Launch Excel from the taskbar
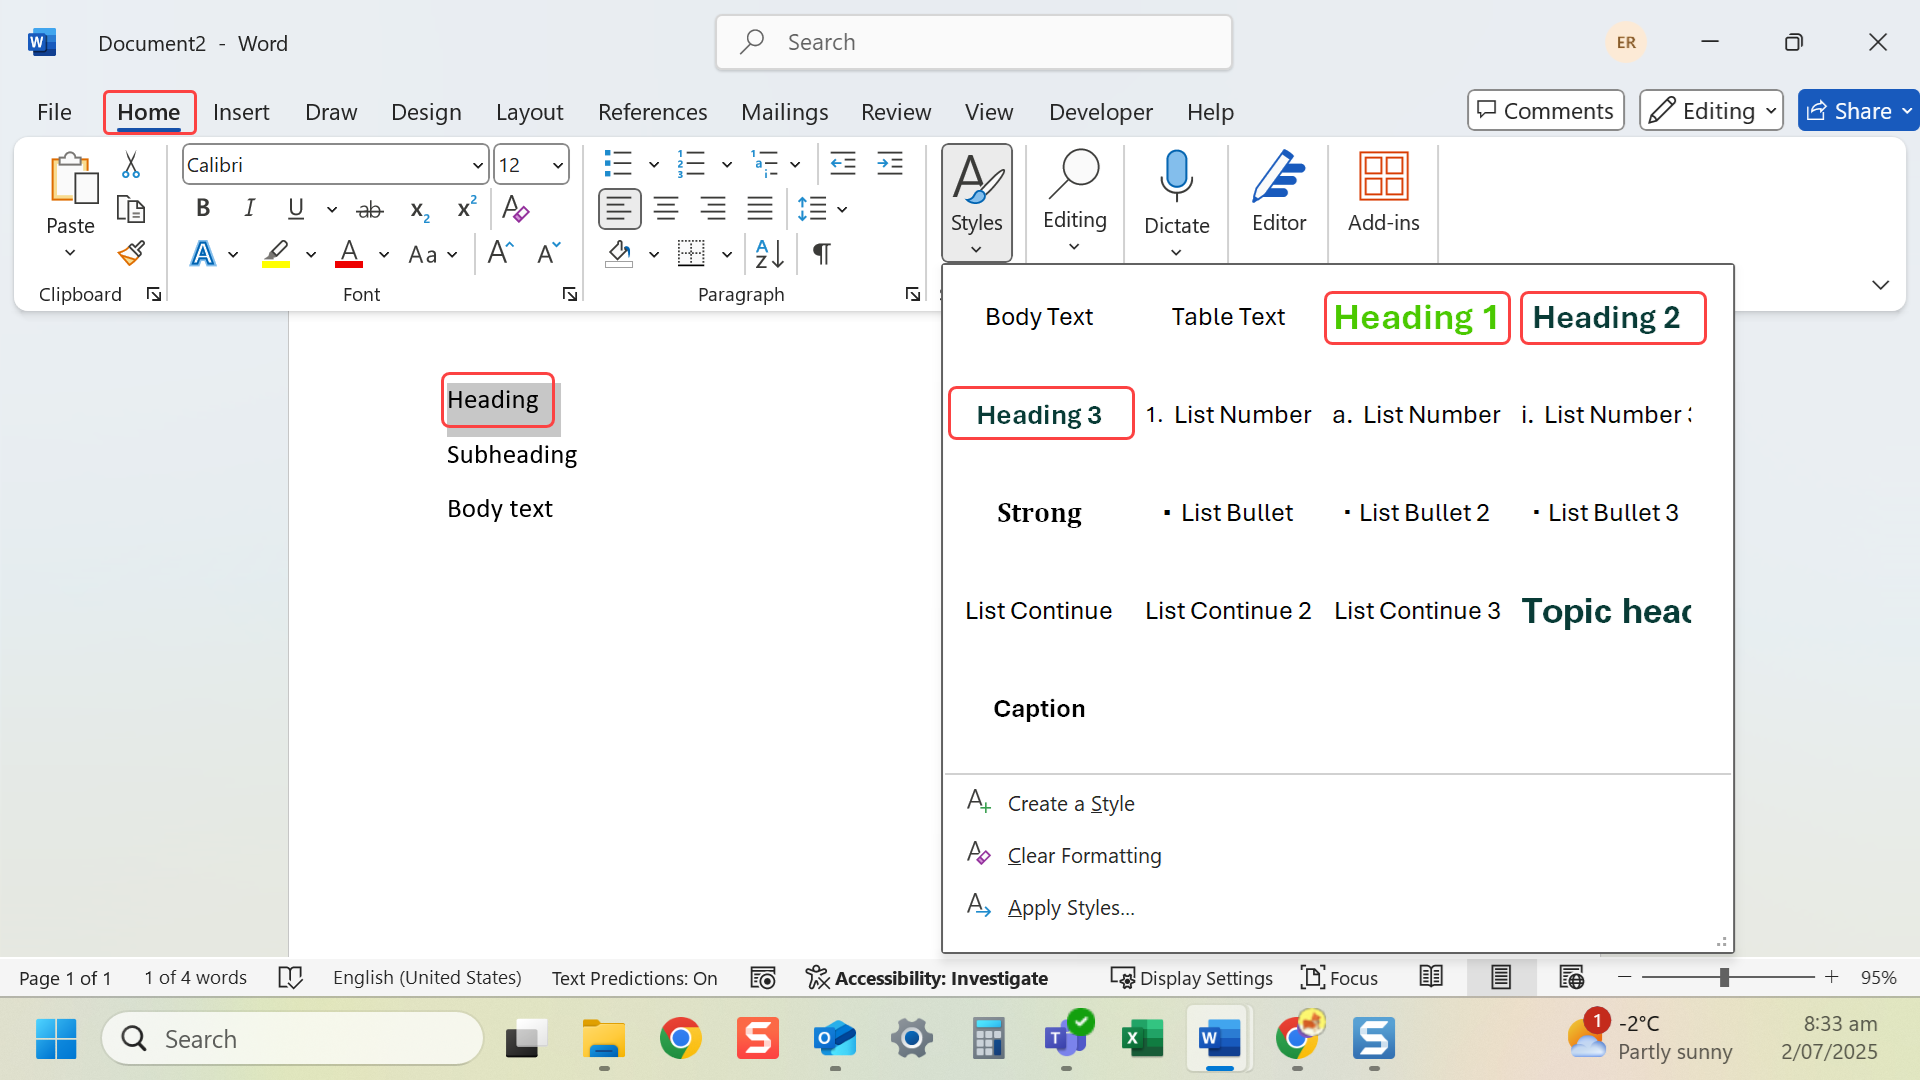Screen dimensions: 1920x1080 (1143, 1039)
